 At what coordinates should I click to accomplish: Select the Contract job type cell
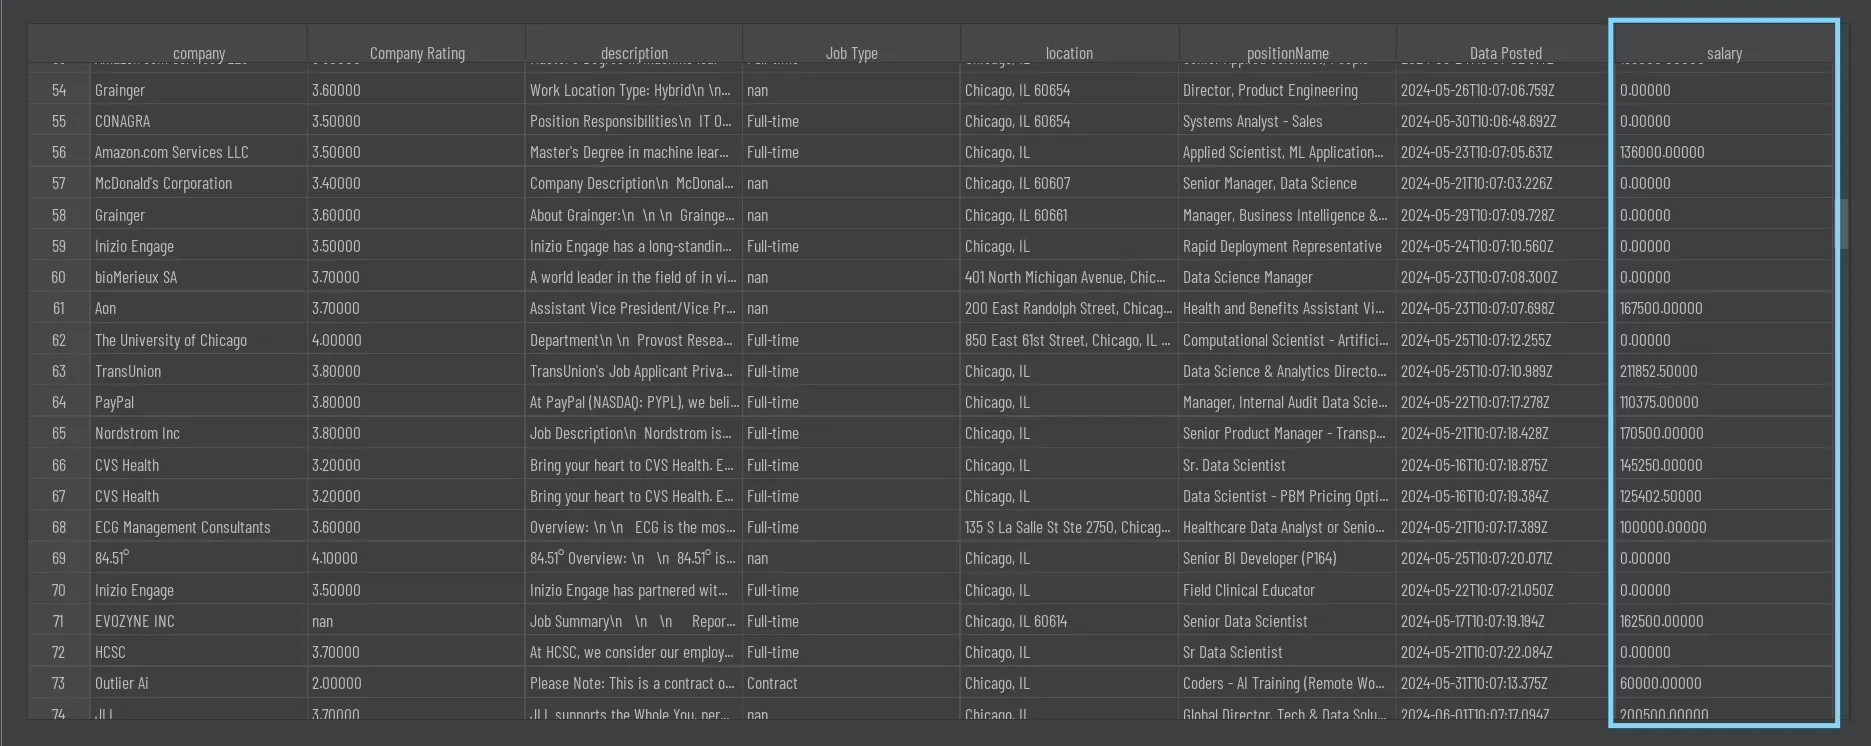[x=851, y=683]
